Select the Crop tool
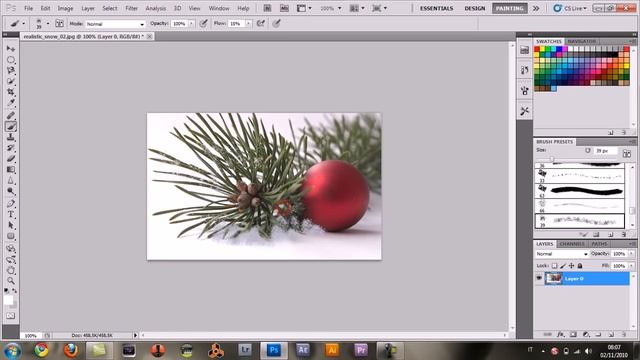Image resolution: width=640 pixels, height=360 pixels. coord(11,92)
